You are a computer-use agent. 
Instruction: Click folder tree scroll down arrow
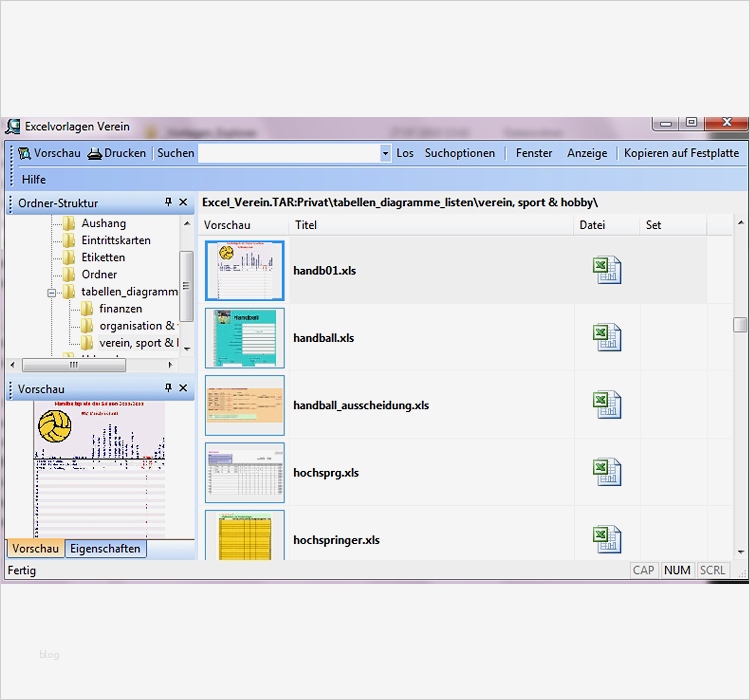pos(187,349)
